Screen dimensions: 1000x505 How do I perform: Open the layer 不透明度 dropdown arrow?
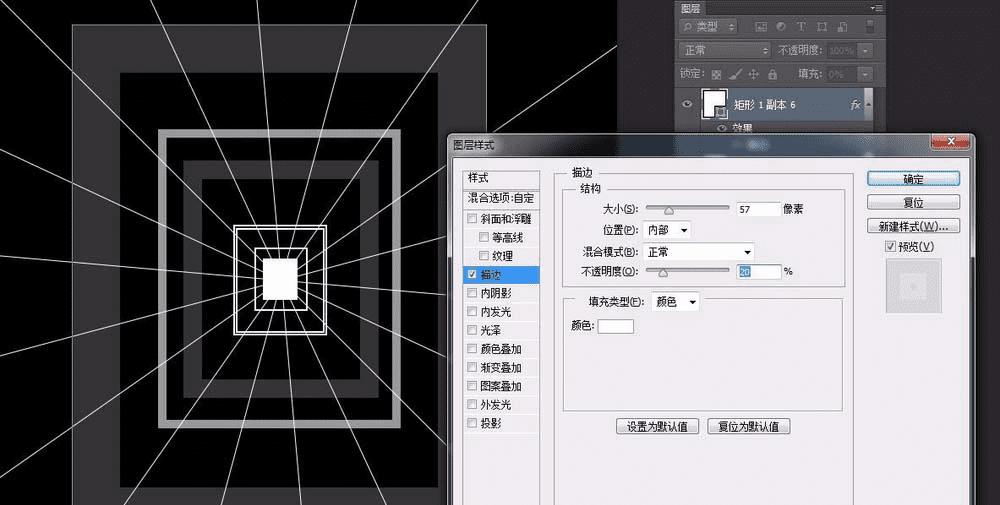[865, 50]
